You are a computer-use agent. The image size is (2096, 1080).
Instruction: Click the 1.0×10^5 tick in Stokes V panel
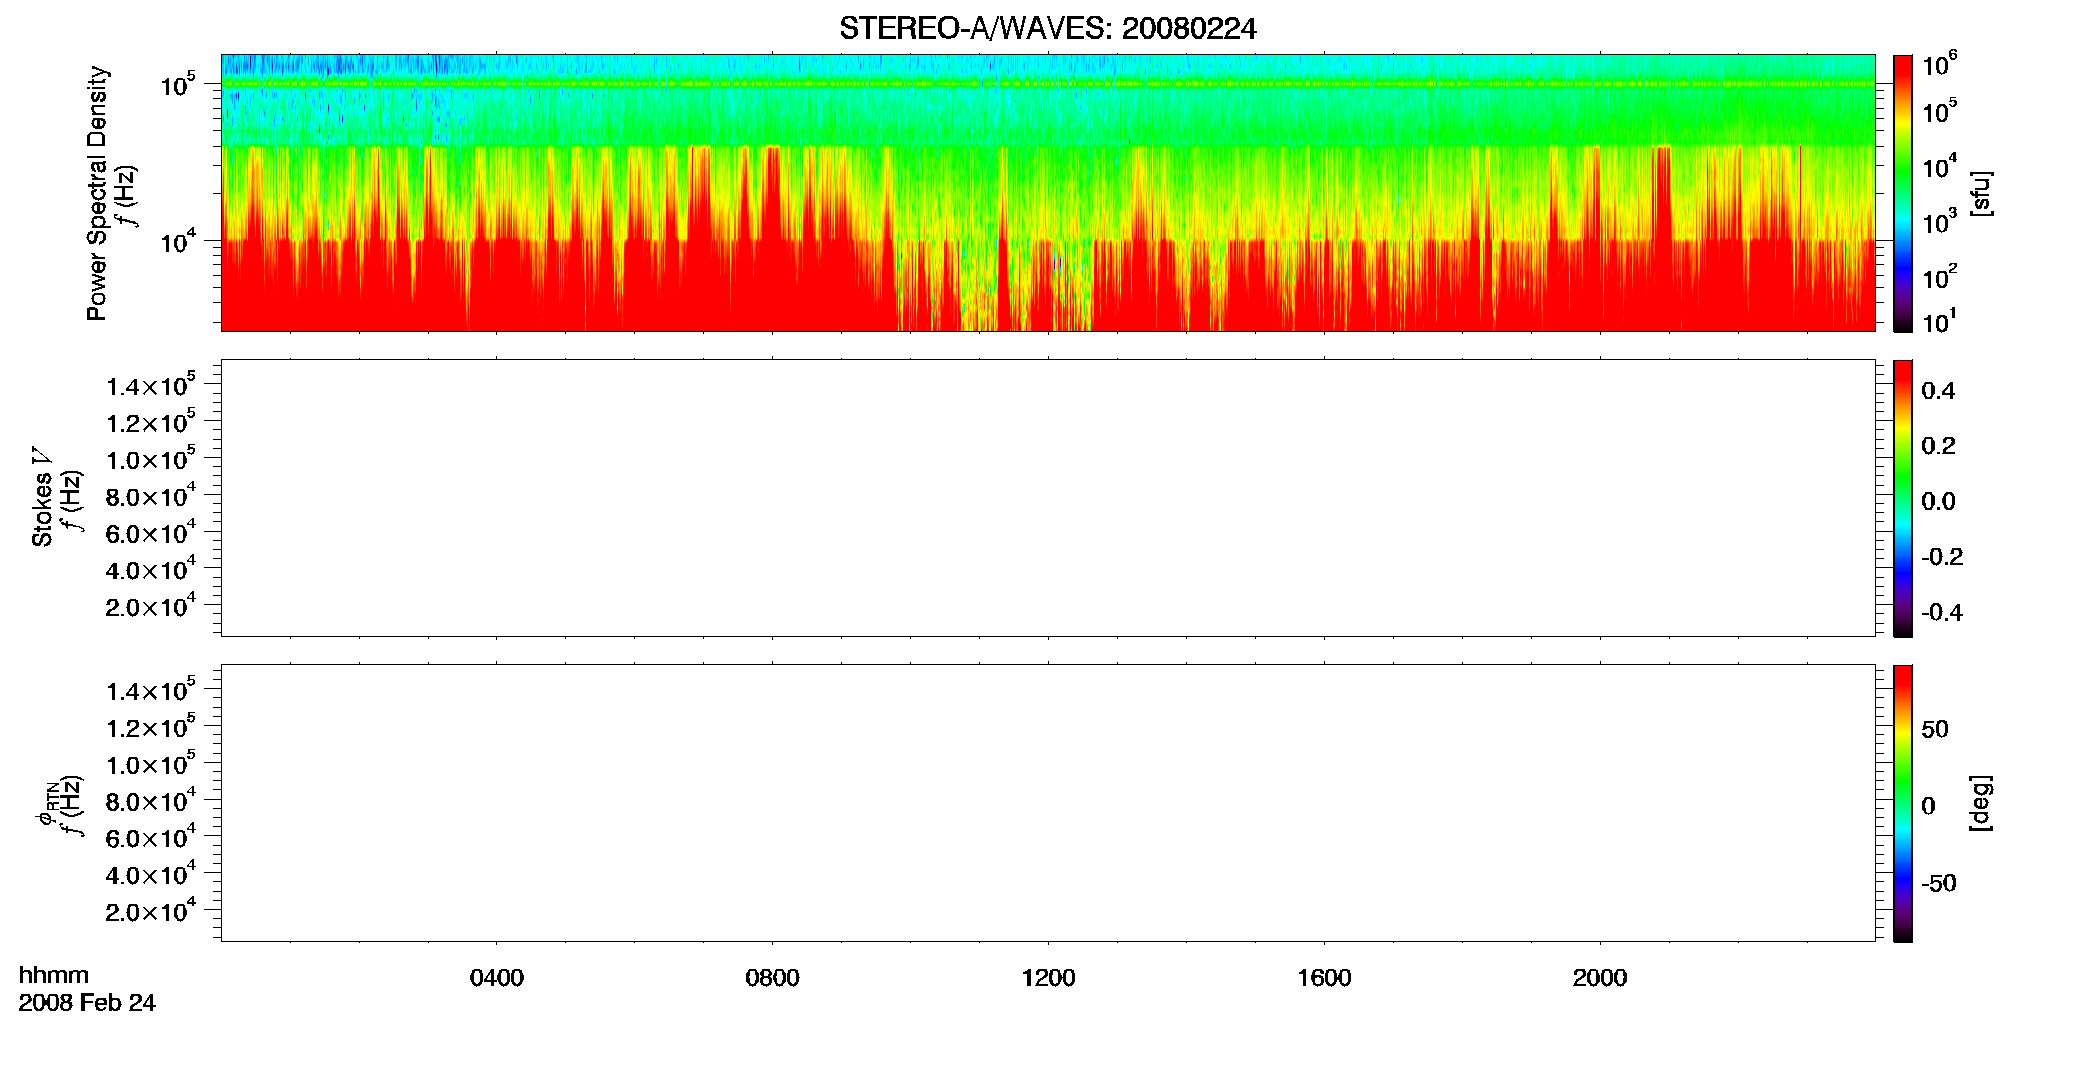[151, 458]
